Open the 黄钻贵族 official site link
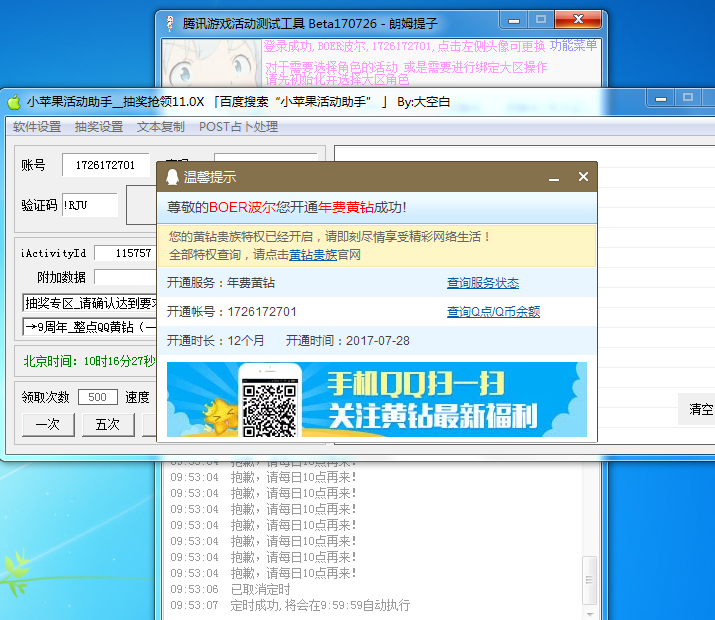The image size is (715, 620). pyautogui.click(x=313, y=254)
